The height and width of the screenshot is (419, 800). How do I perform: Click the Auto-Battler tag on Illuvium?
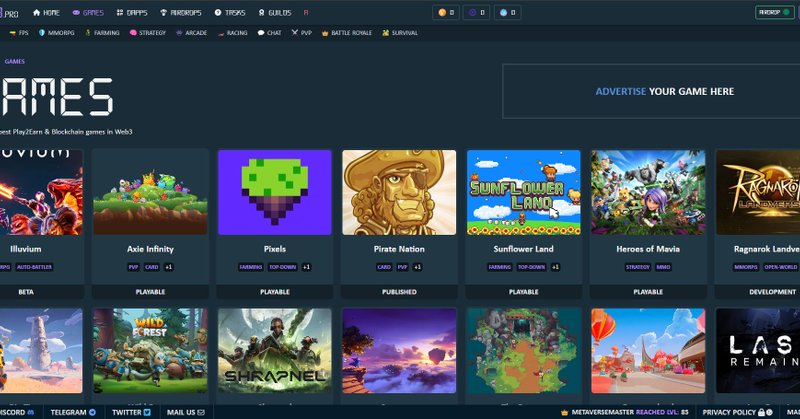[x=34, y=267]
